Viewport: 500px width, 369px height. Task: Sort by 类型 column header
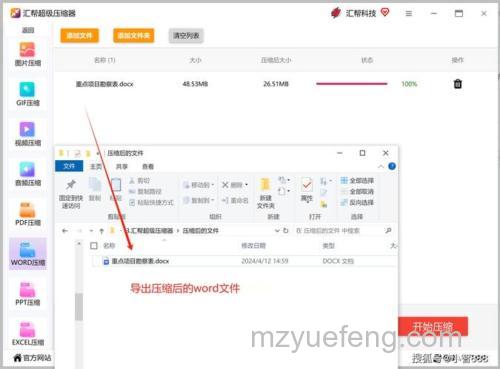328,246
